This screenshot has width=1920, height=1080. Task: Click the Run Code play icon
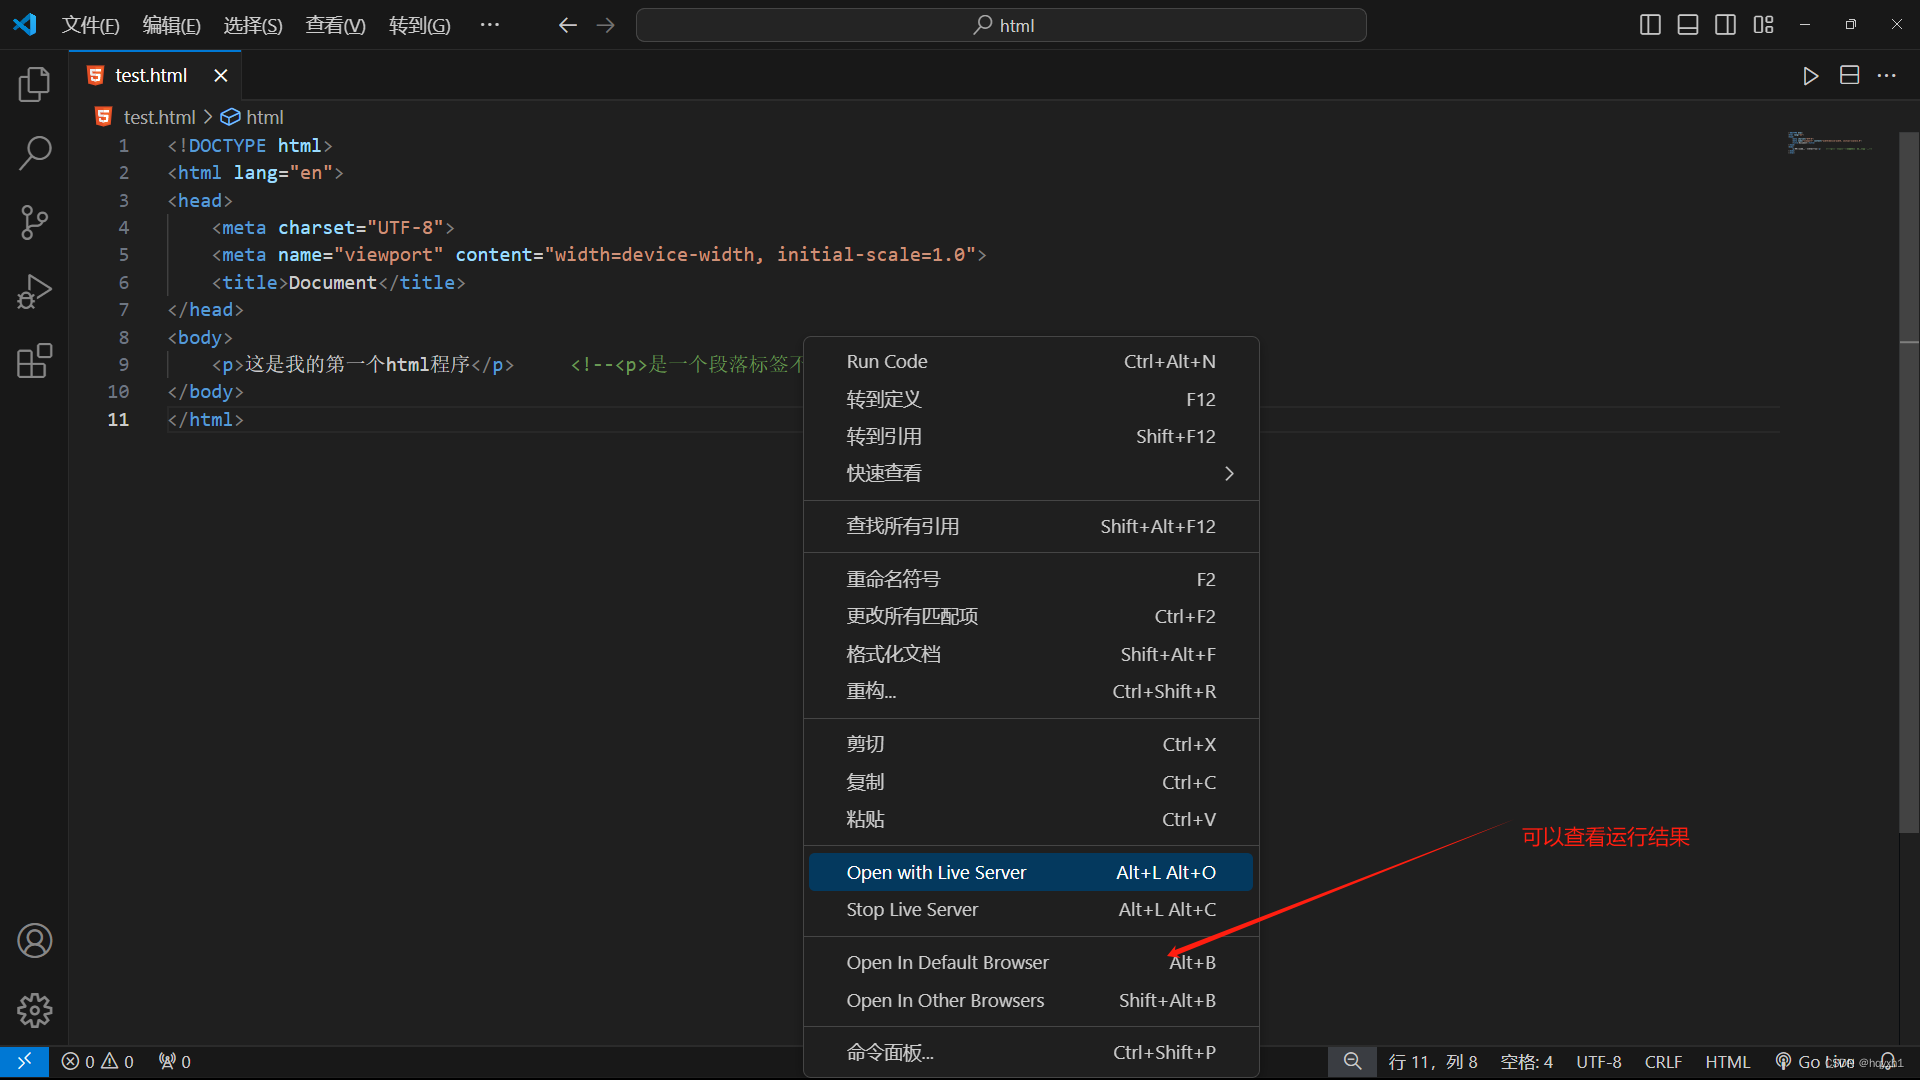coord(1810,76)
